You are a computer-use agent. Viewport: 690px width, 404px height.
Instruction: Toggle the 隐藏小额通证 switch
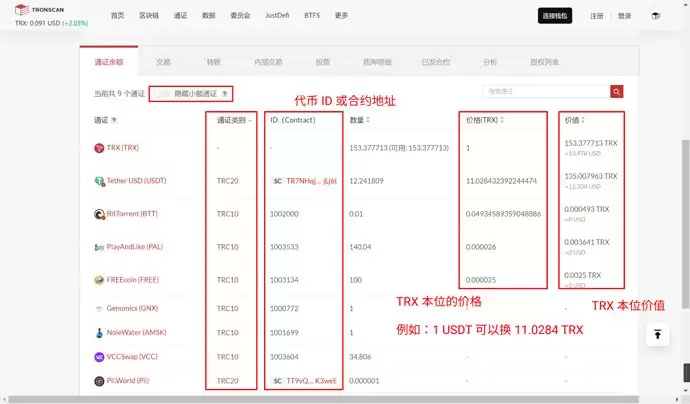(x=162, y=94)
